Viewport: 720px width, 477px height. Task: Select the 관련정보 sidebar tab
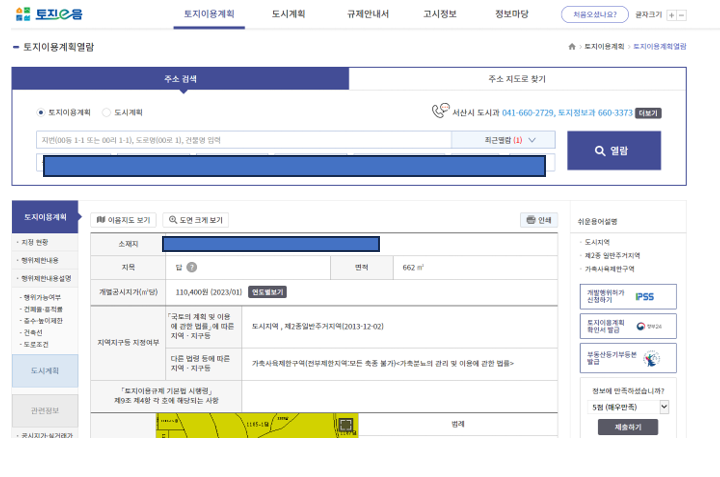coord(45,410)
